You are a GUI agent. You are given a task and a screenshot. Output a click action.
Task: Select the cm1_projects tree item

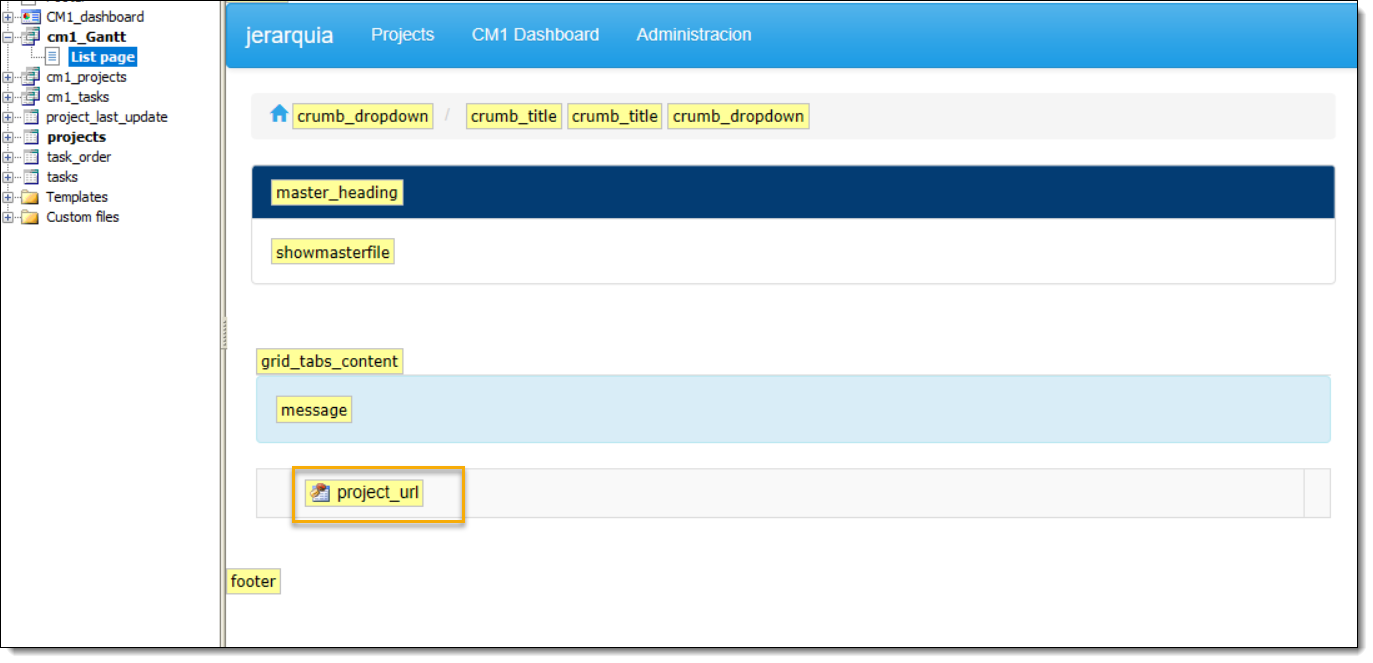pyautogui.click(x=78, y=76)
